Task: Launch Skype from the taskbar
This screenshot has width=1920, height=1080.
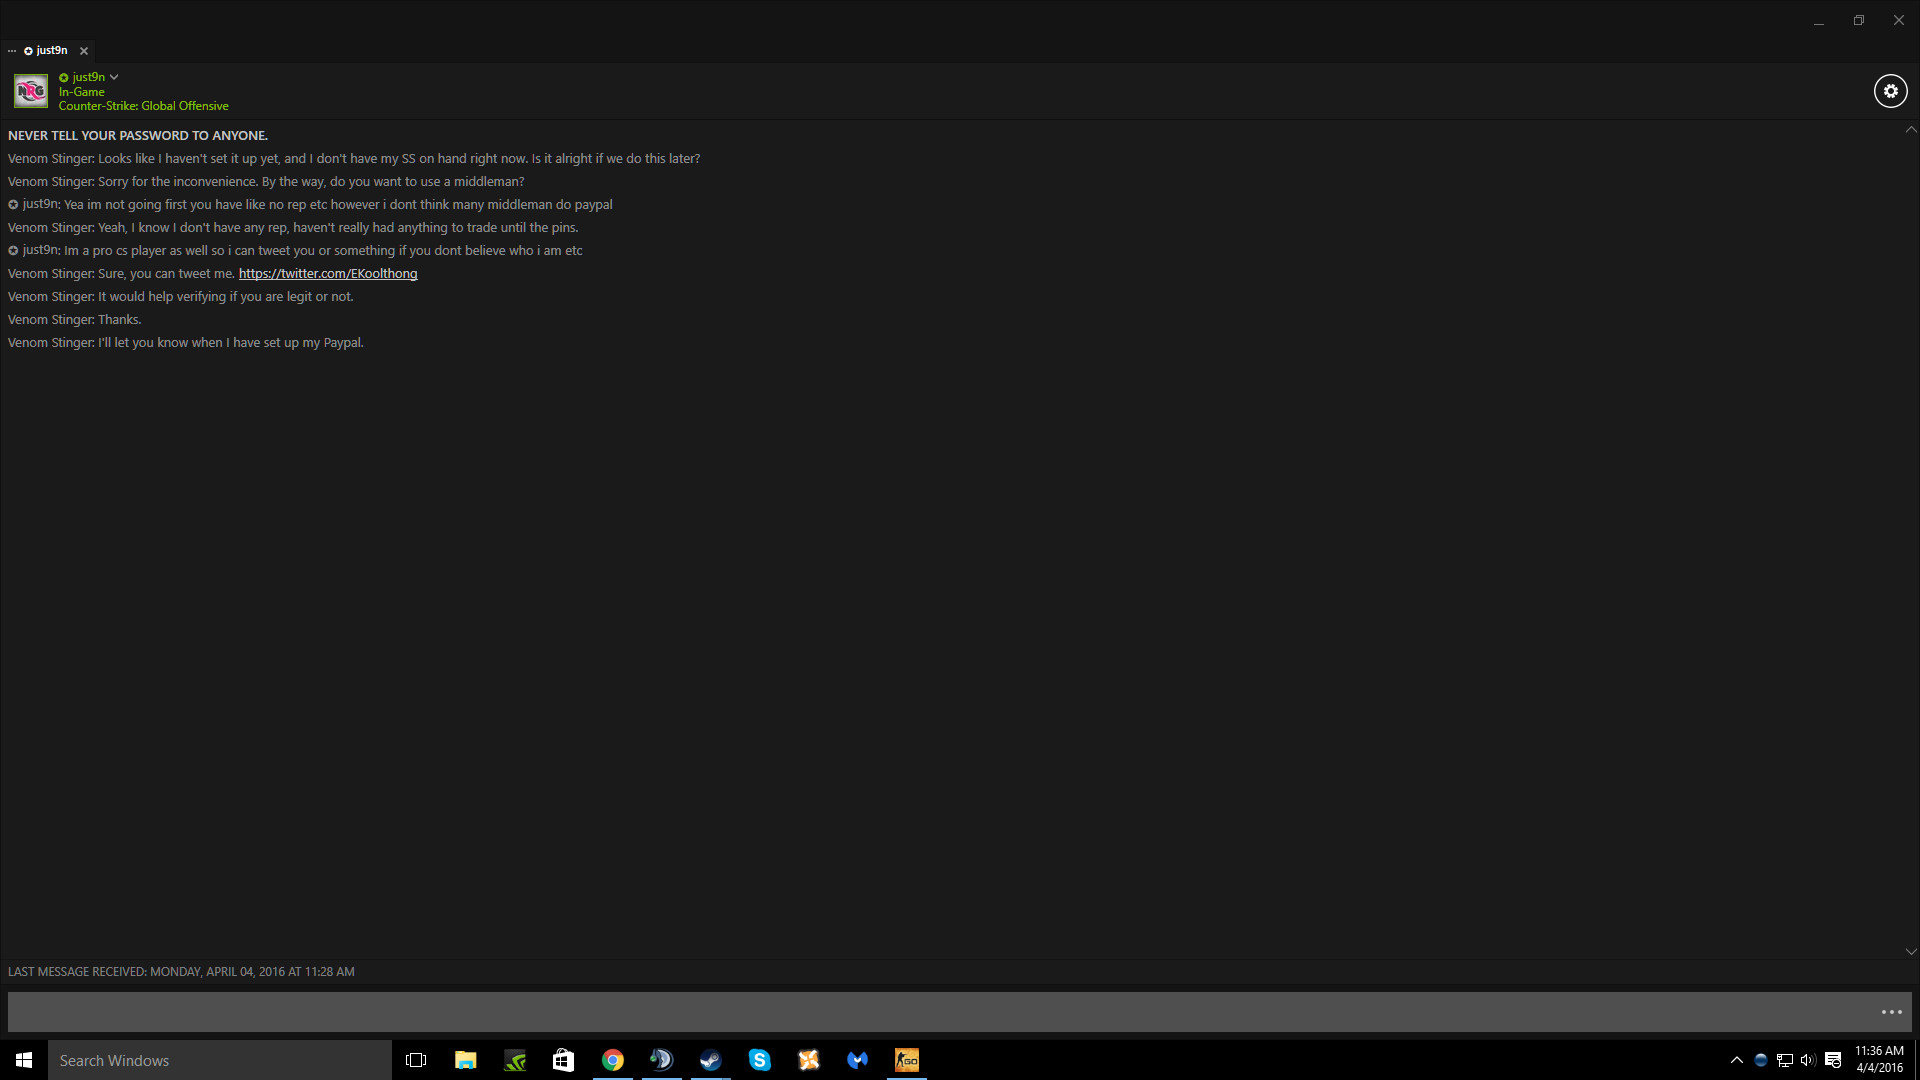Action: tap(760, 1060)
